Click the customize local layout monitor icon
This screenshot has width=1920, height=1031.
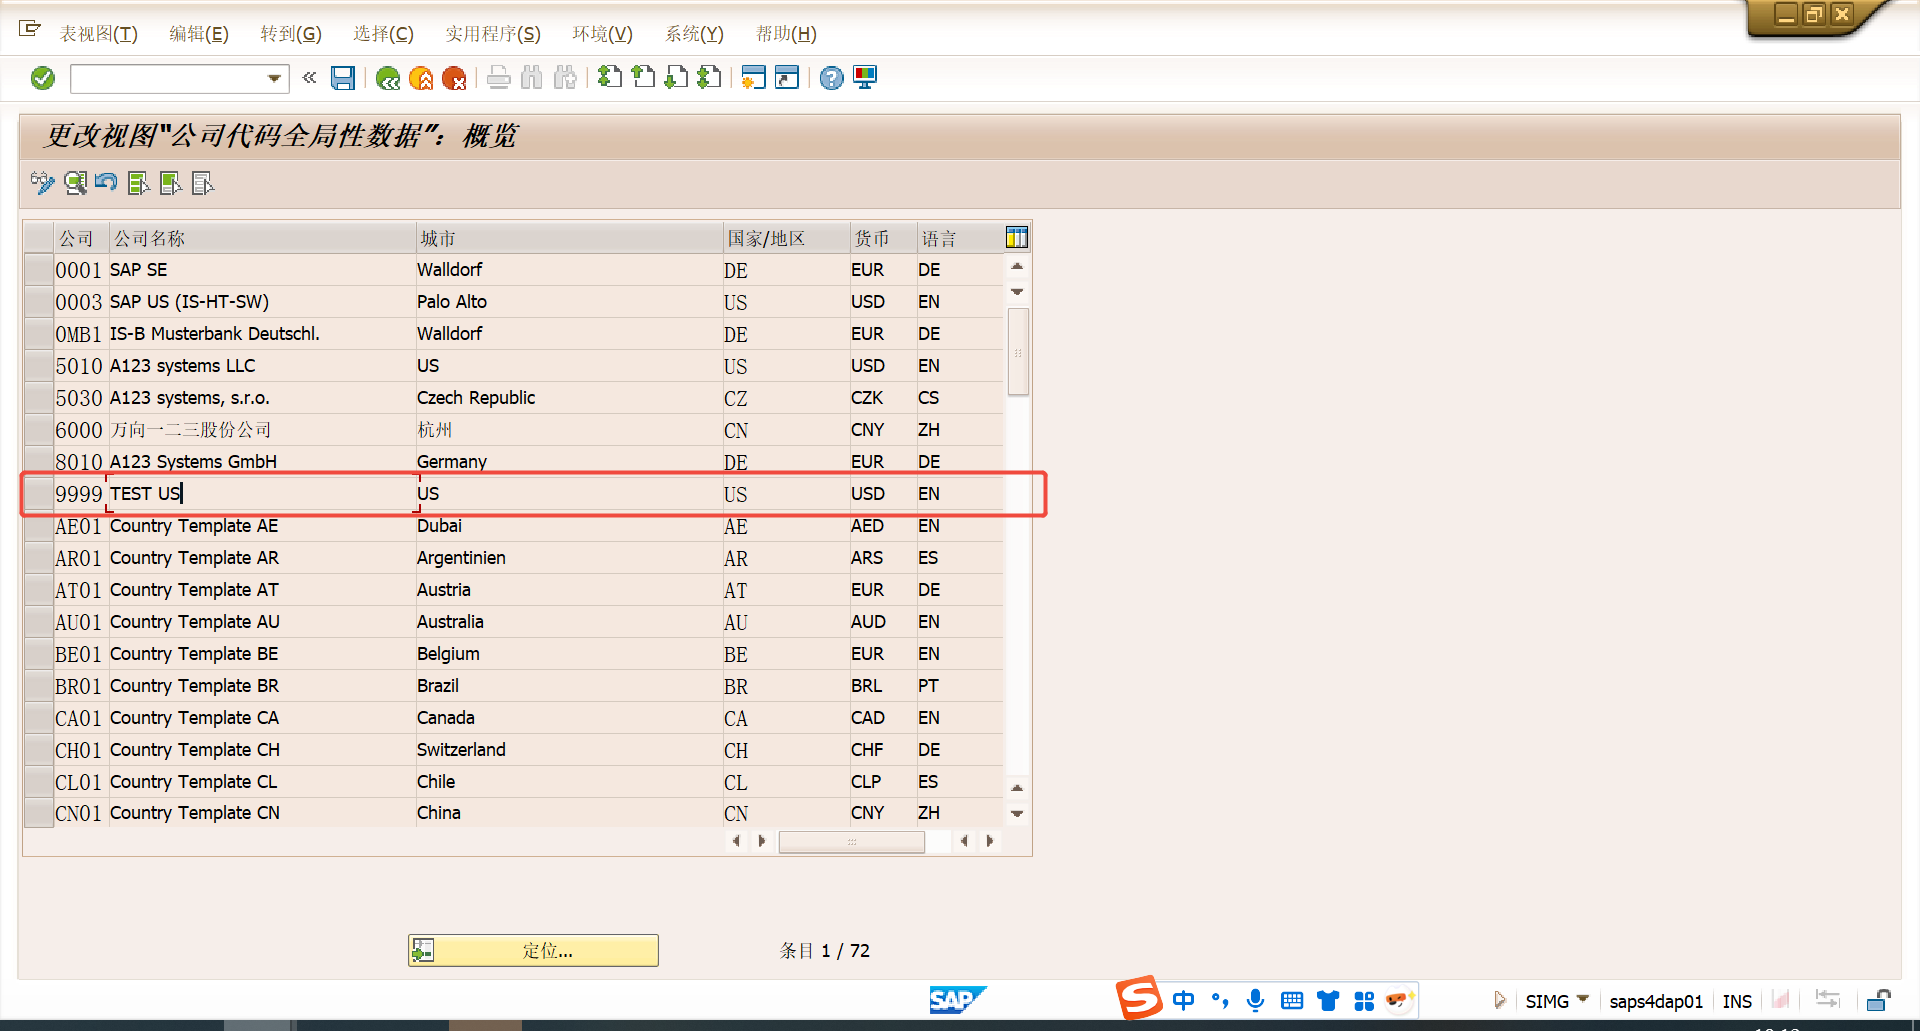(x=865, y=78)
